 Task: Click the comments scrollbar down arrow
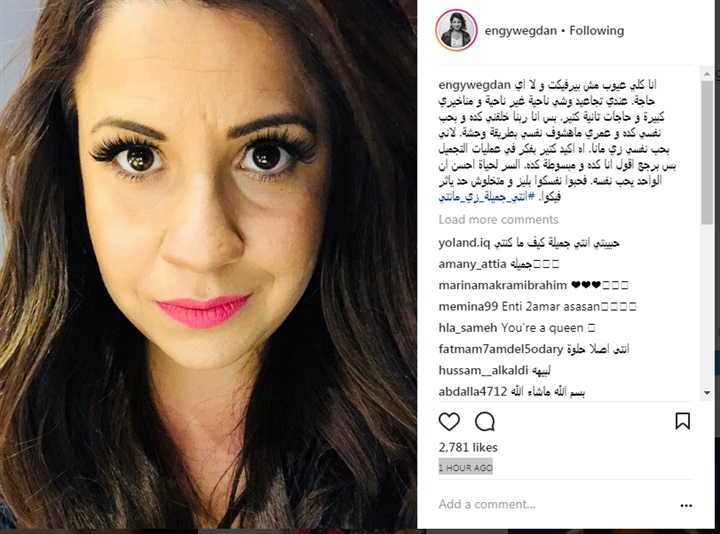point(707,393)
